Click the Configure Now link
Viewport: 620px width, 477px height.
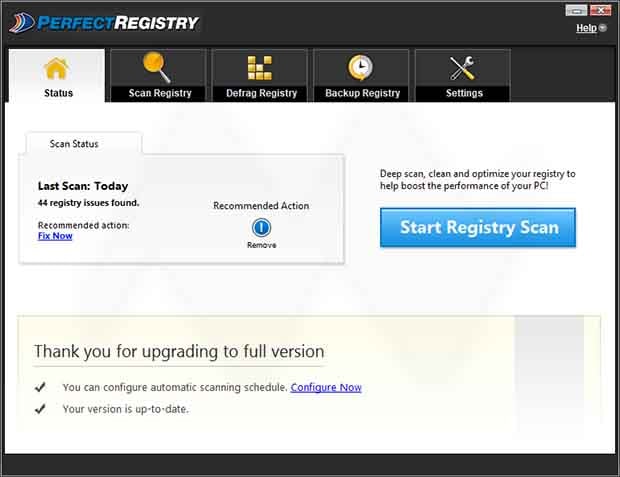(x=326, y=388)
